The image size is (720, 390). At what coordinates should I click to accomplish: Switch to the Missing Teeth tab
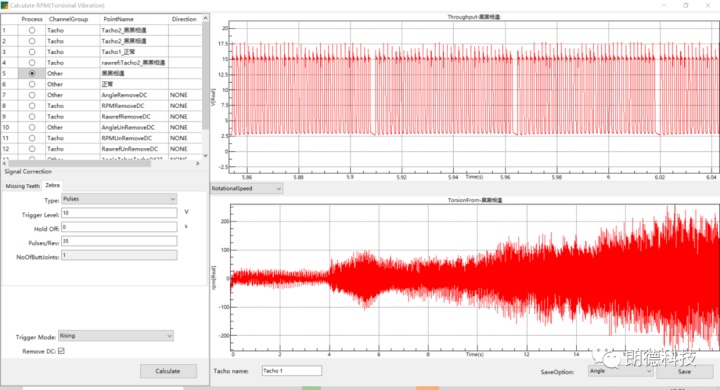click(22, 186)
